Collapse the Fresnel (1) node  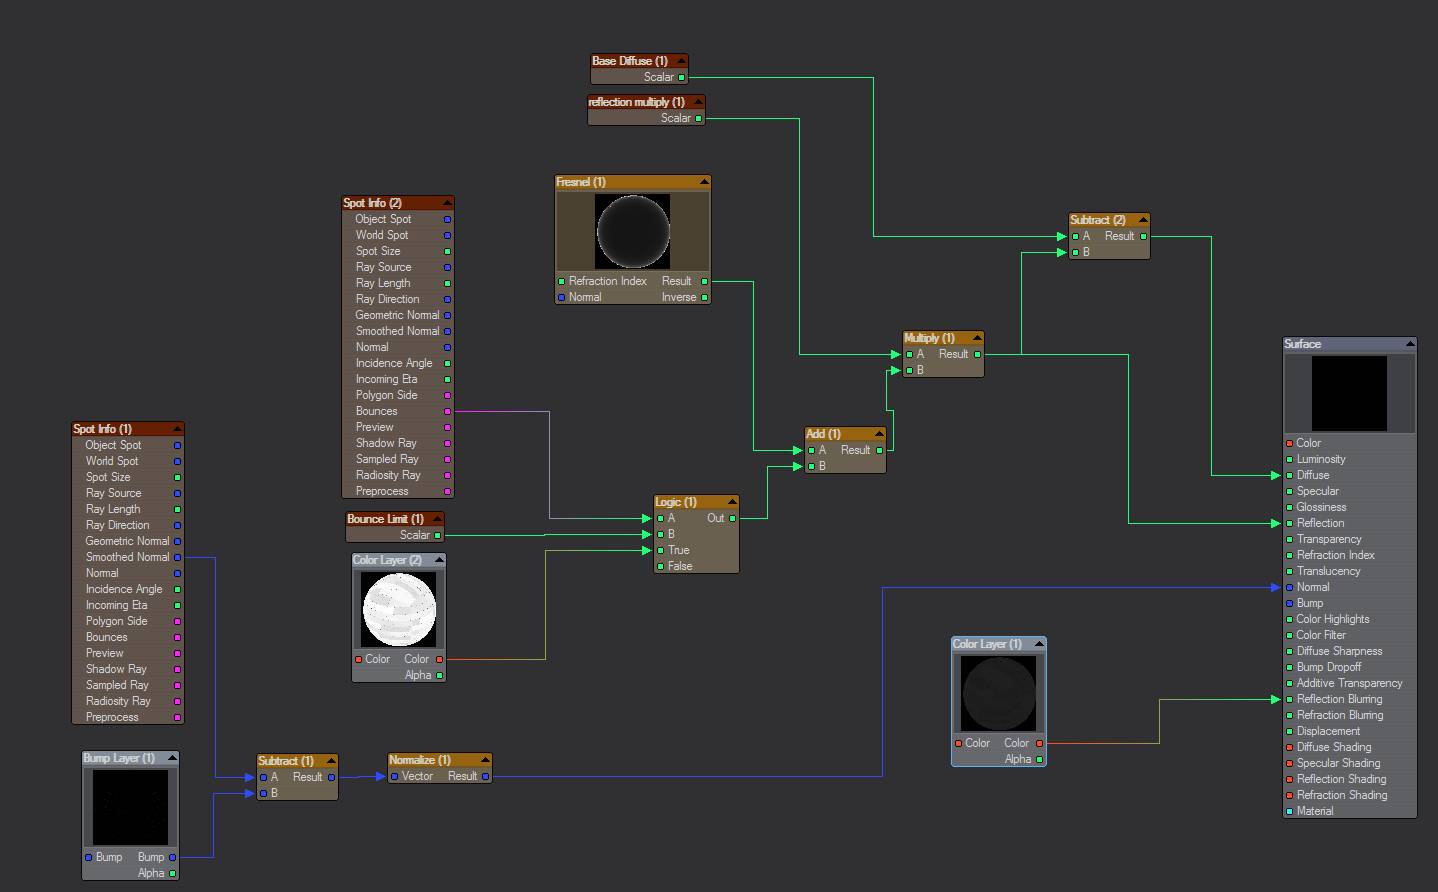click(703, 182)
